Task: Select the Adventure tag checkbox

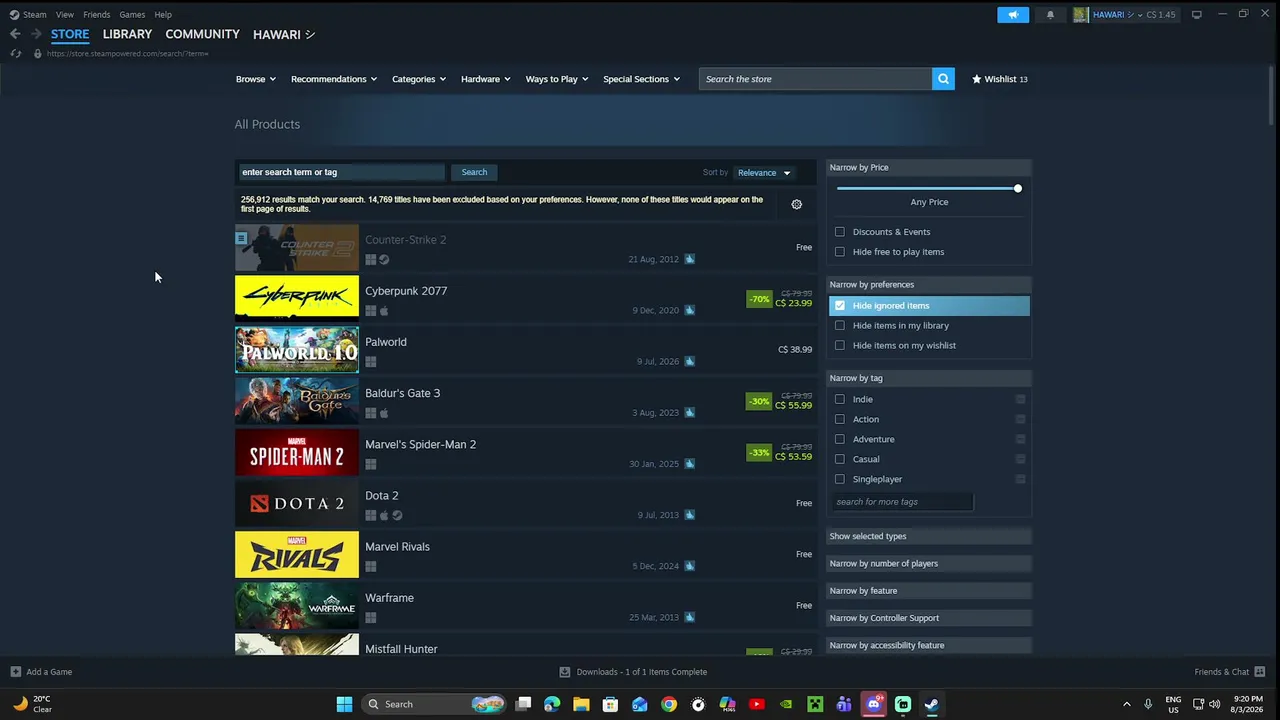Action: pyautogui.click(x=840, y=439)
